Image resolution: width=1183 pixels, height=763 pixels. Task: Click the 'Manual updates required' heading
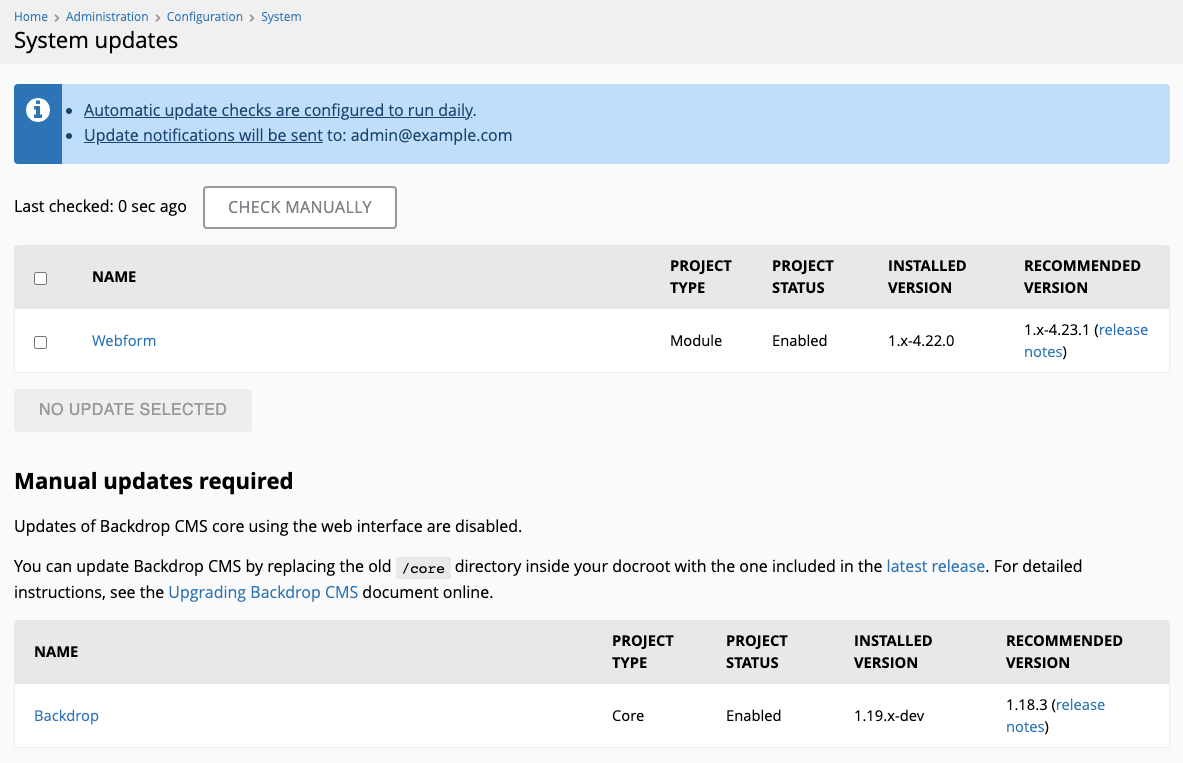coord(153,481)
